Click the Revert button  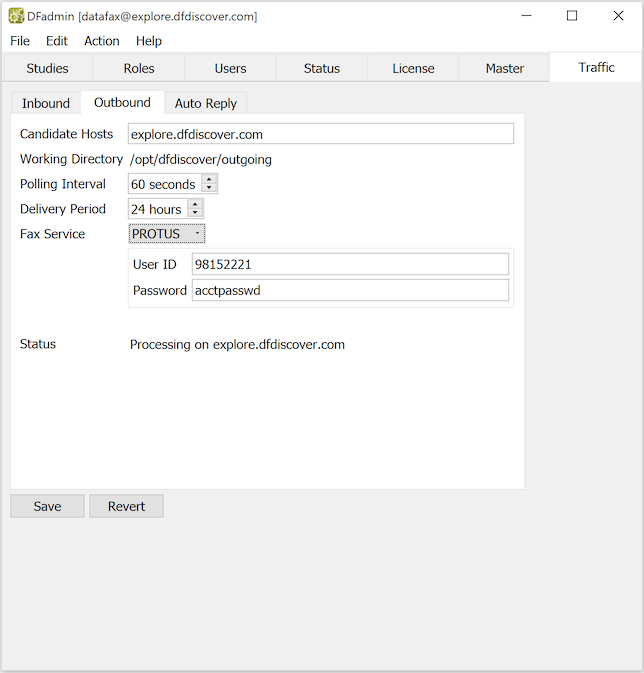coord(126,506)
